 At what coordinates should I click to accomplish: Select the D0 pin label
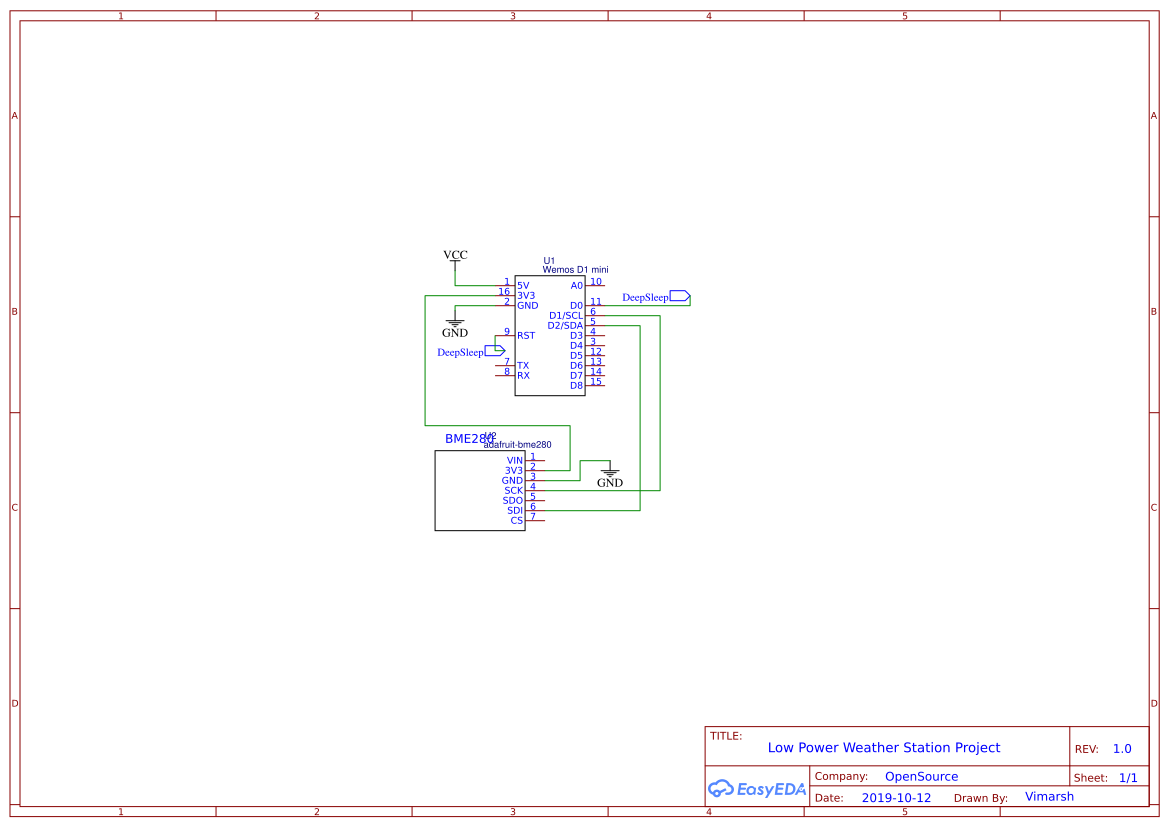[577, 306]
